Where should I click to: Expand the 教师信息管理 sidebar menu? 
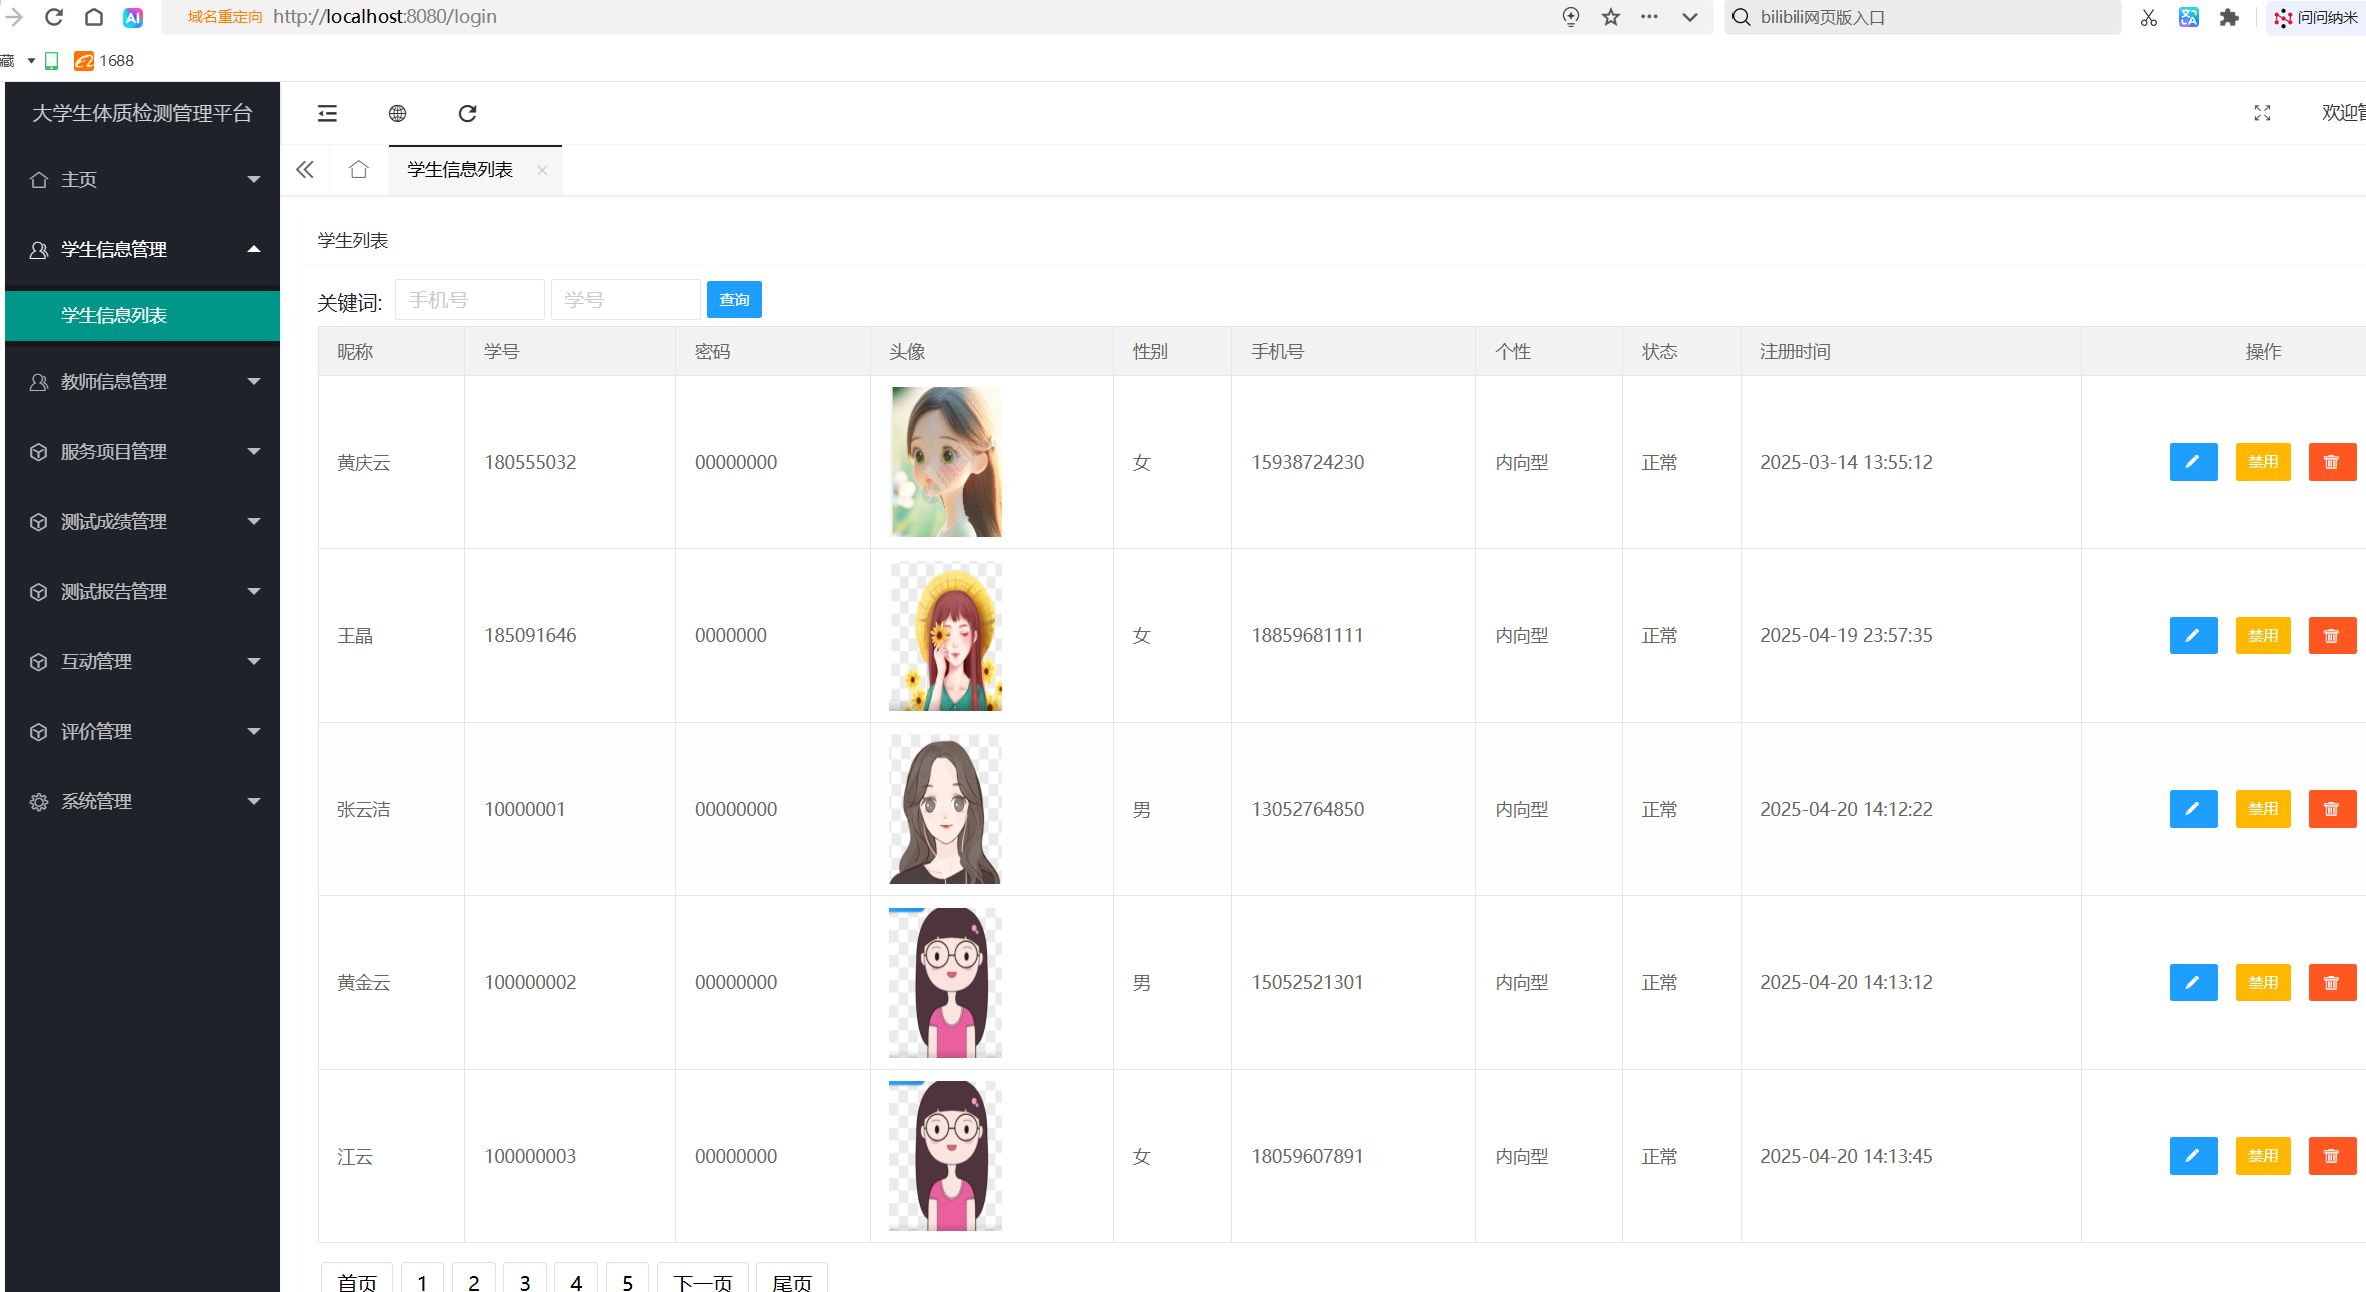pos(142,381)
